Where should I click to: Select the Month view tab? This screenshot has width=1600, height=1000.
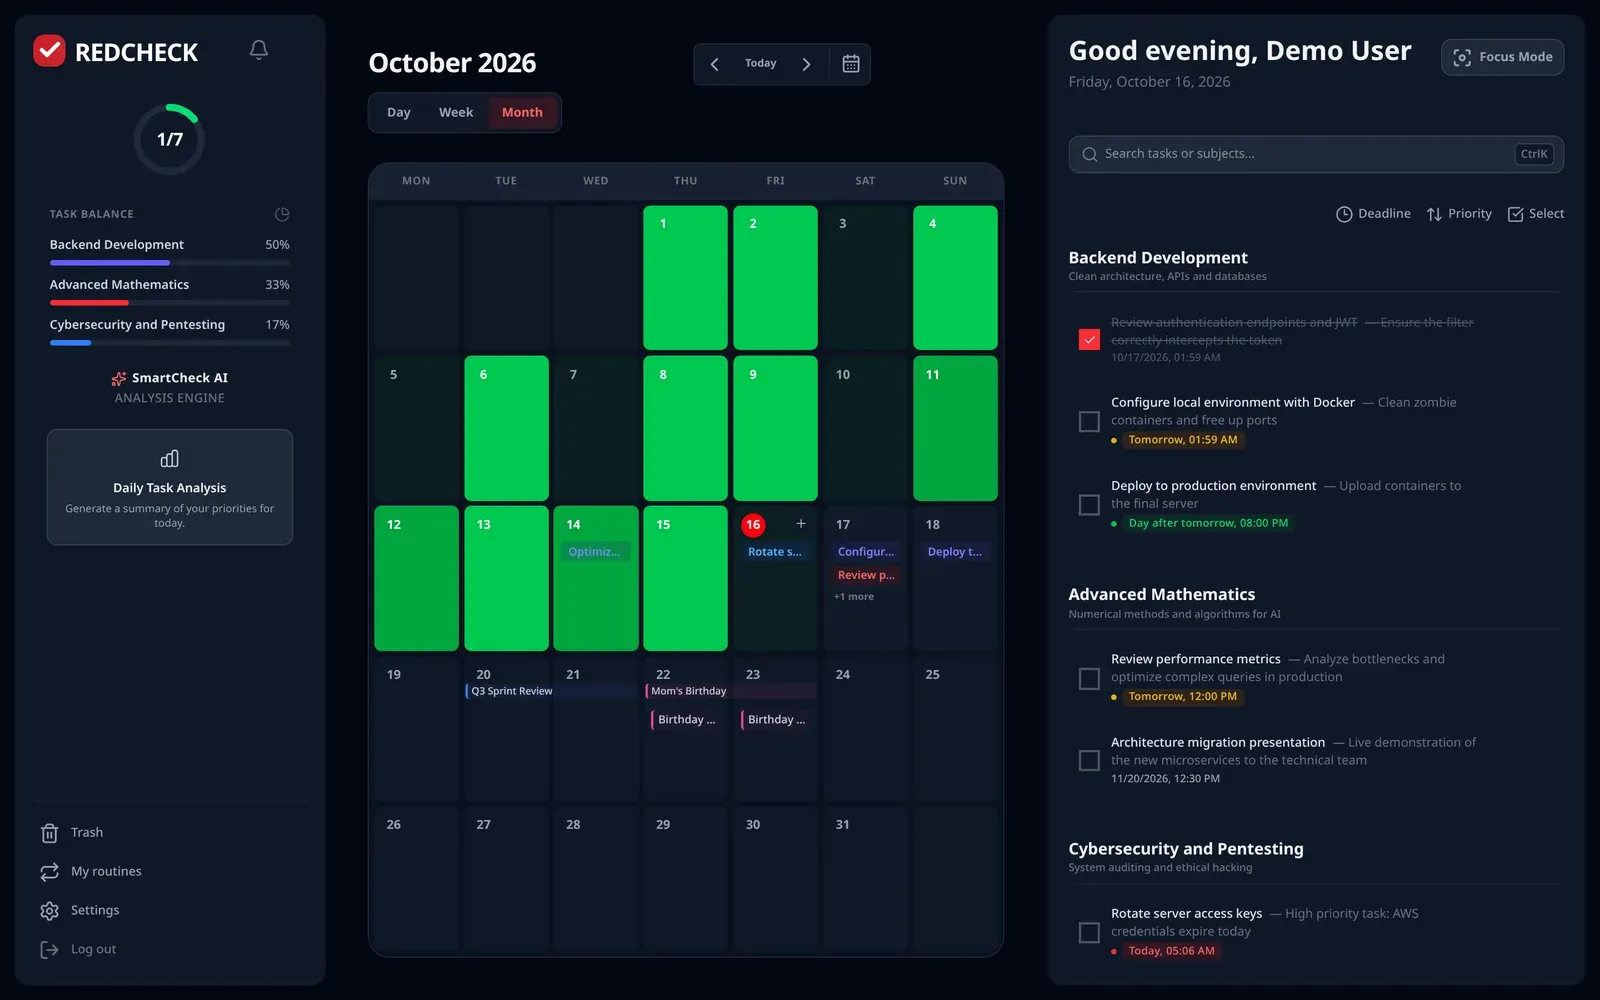[x=522, y=113]
